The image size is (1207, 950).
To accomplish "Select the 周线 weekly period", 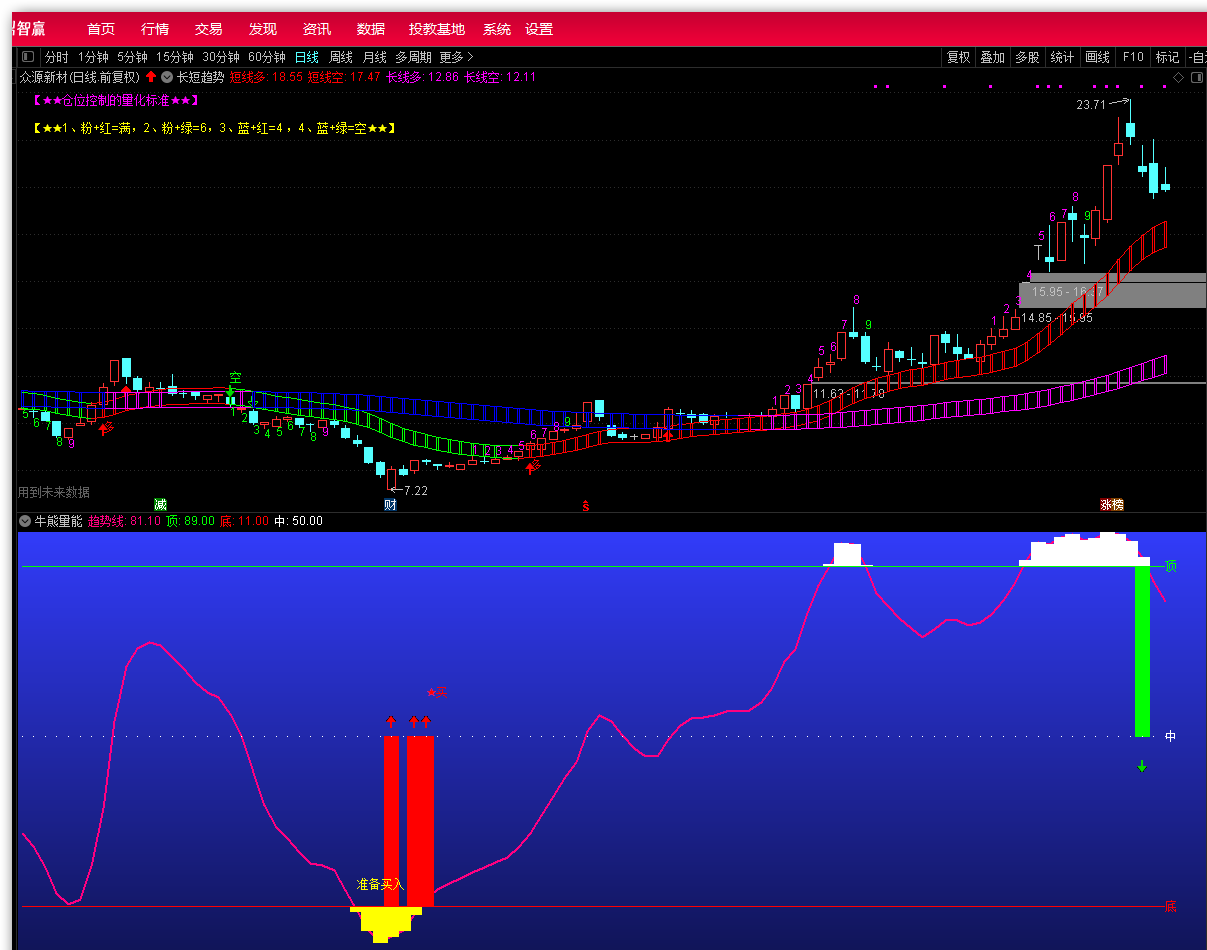I will point(341,57).
